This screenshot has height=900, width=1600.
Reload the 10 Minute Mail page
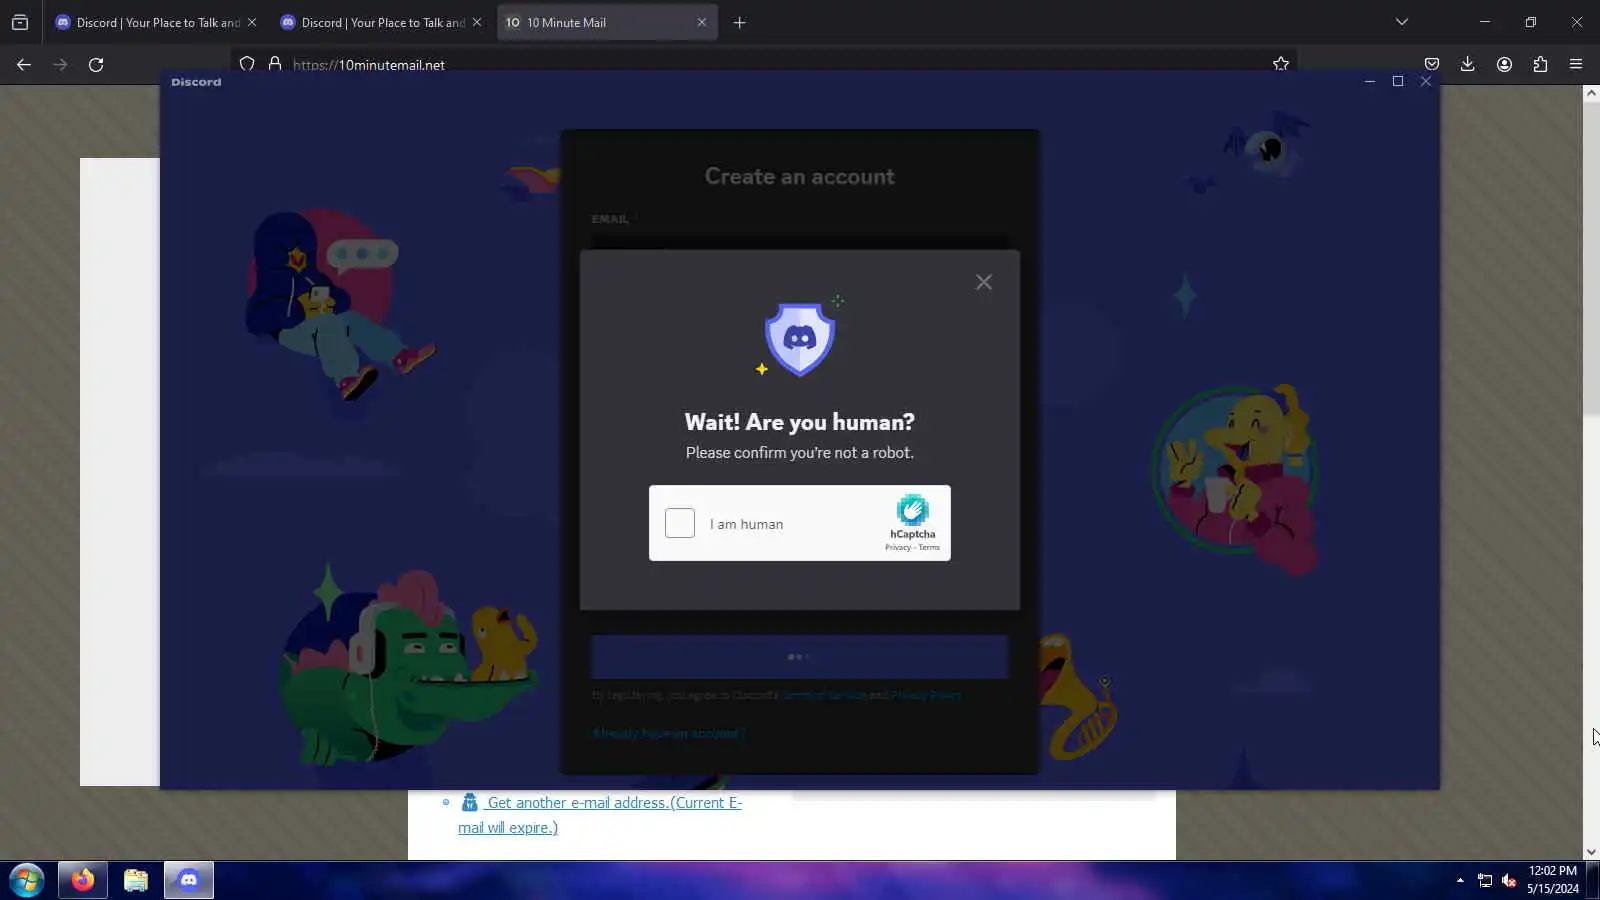coord(96,64)
